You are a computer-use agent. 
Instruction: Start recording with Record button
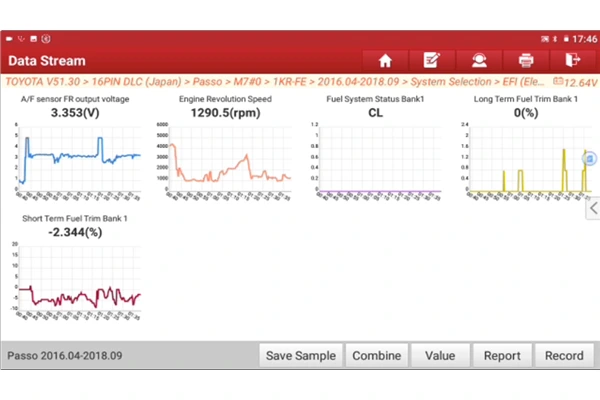point(564,356)
